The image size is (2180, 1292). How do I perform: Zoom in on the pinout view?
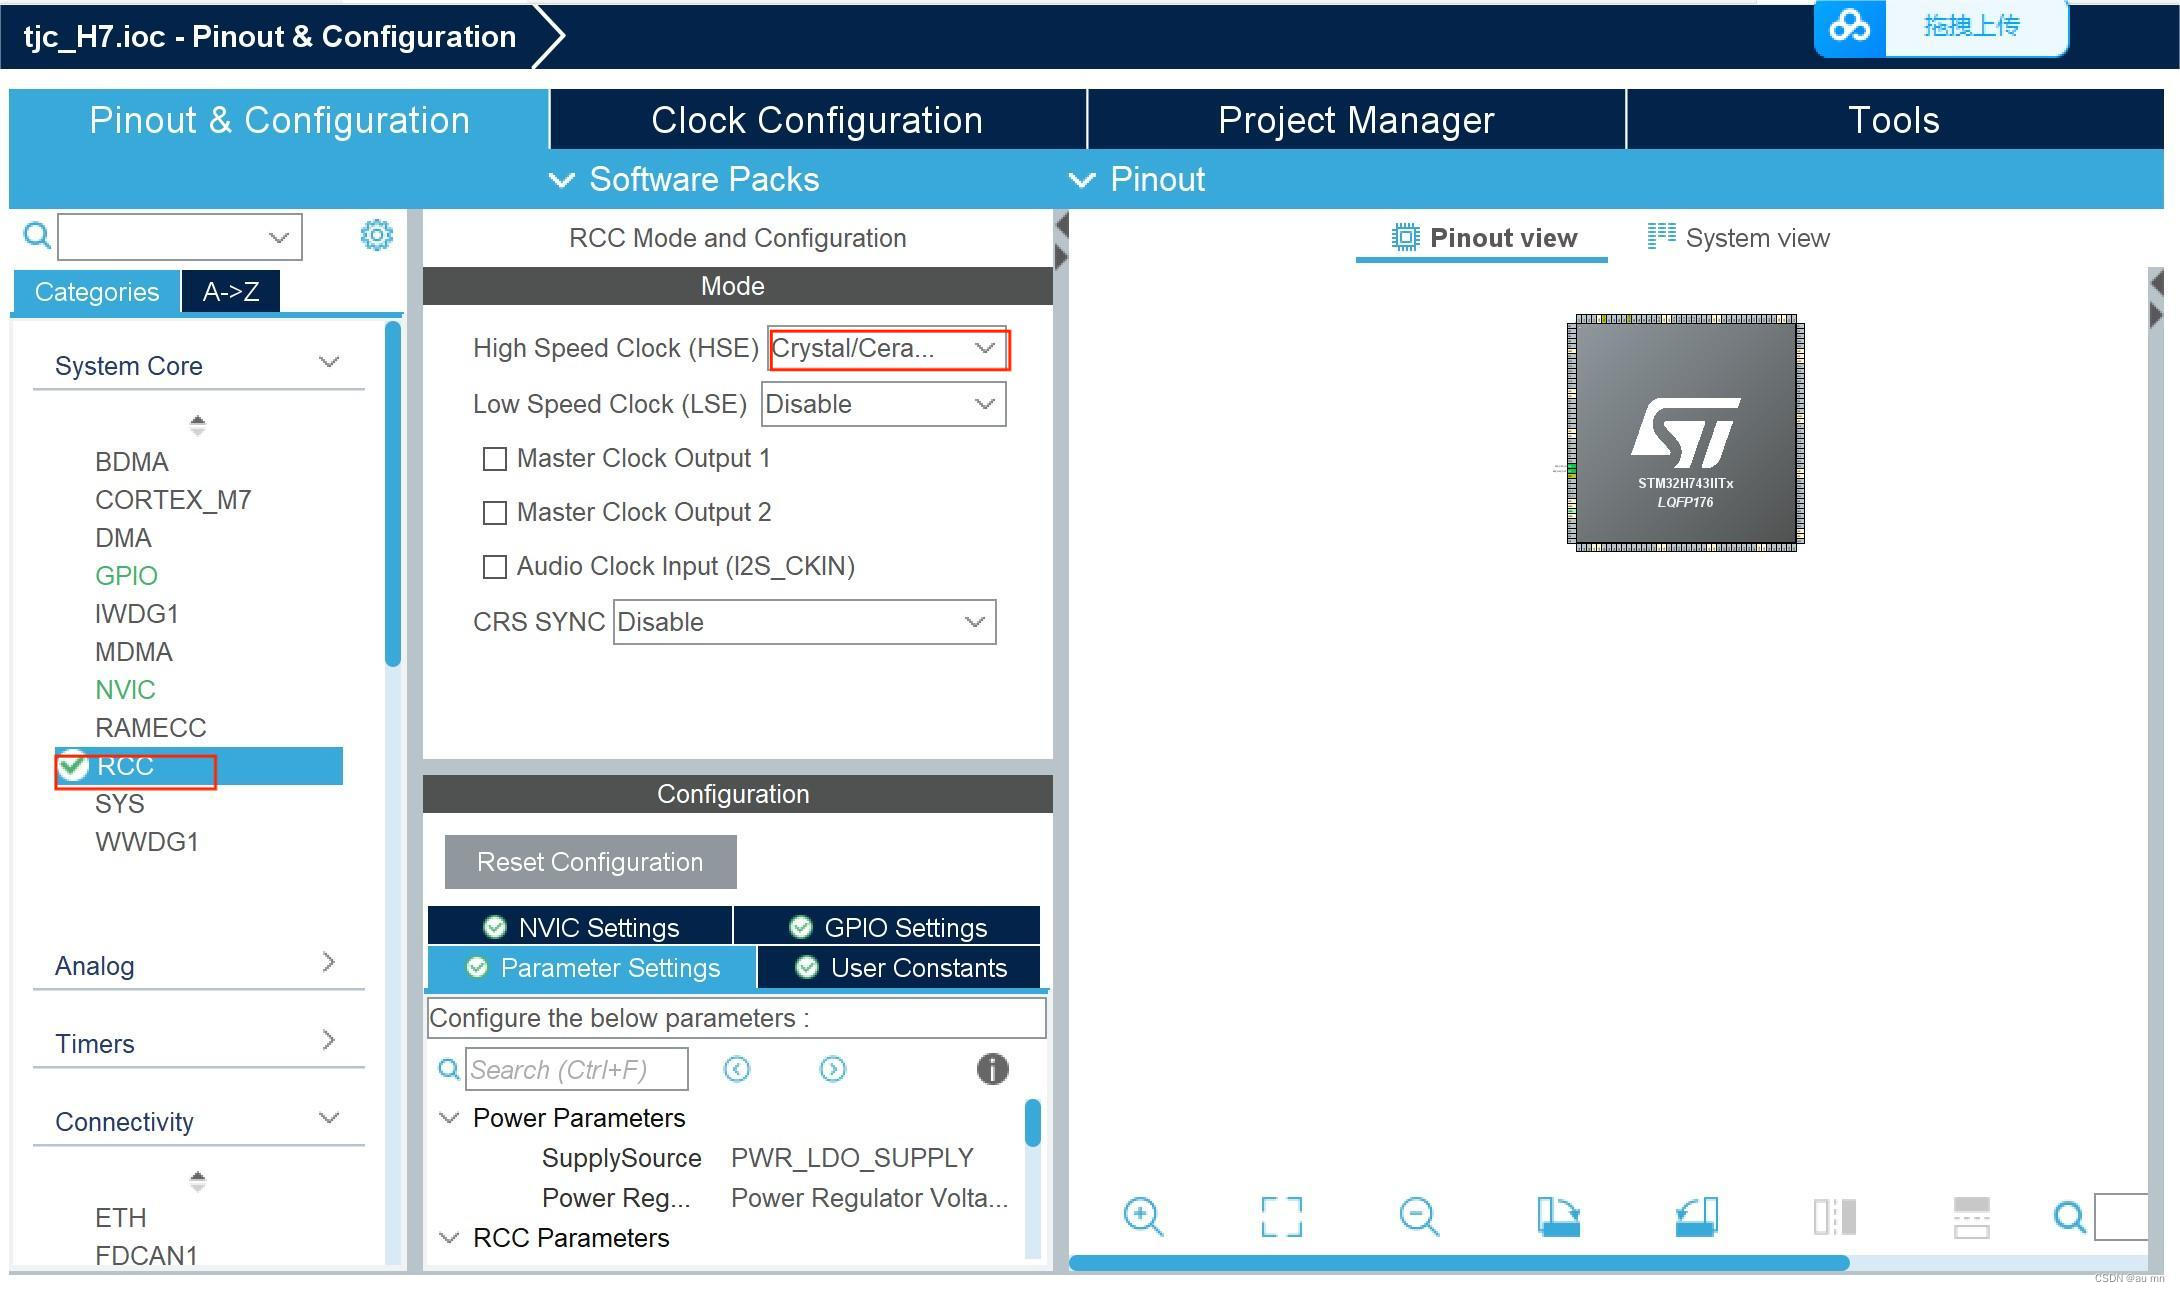pos(1143,1216)
